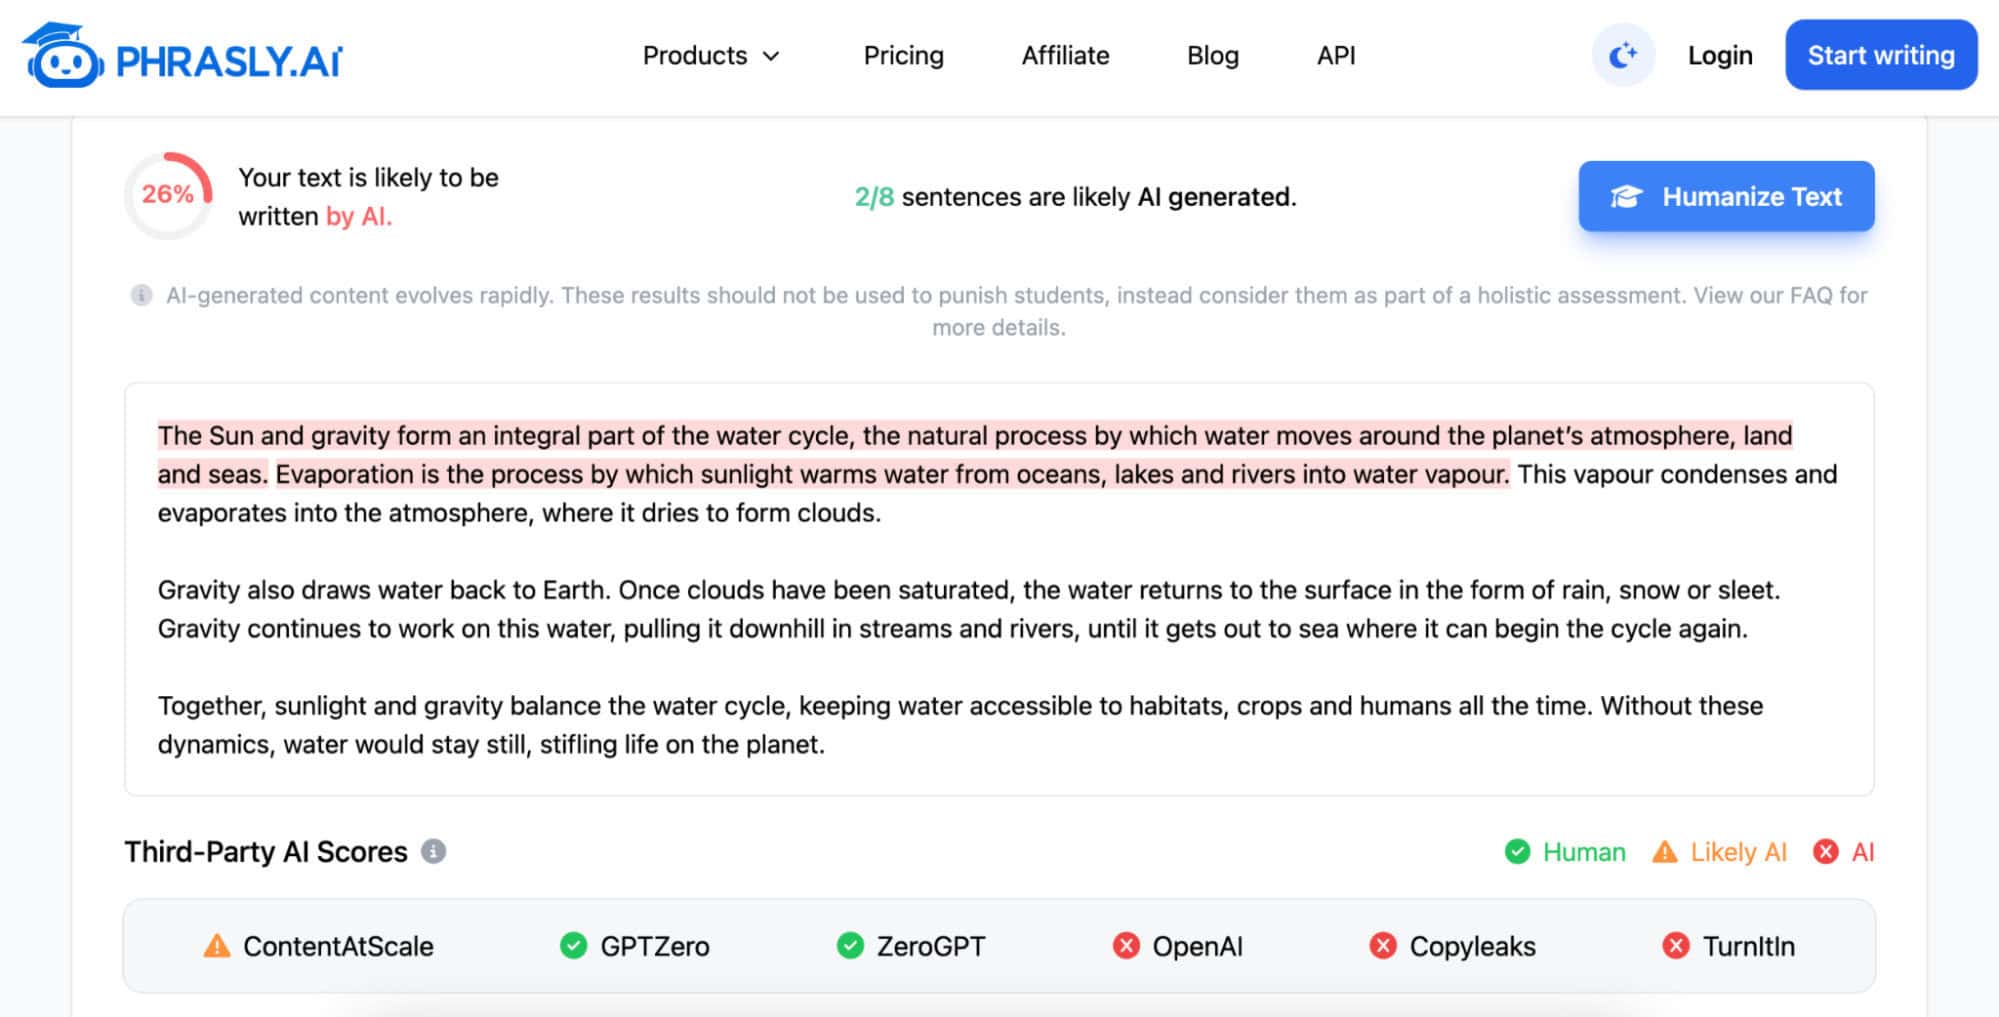Toggle dark mode with the moon icon
This screenshot has width=1999, height=1017.
(1622, 55)
